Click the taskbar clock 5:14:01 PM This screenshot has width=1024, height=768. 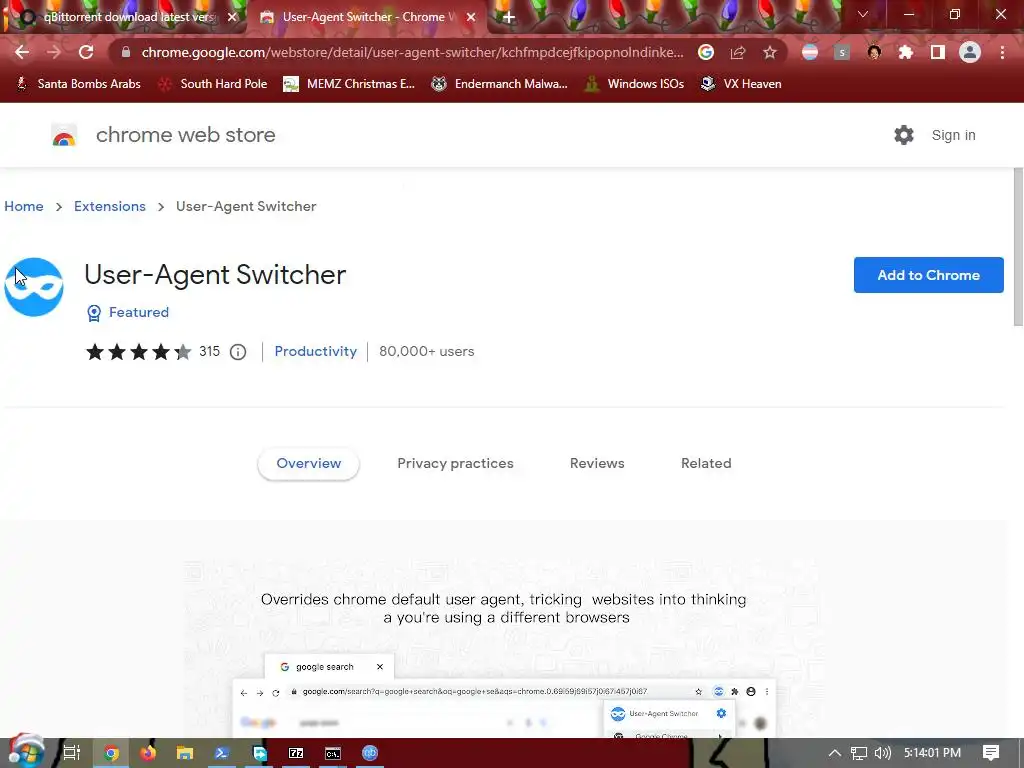[932, 753]
